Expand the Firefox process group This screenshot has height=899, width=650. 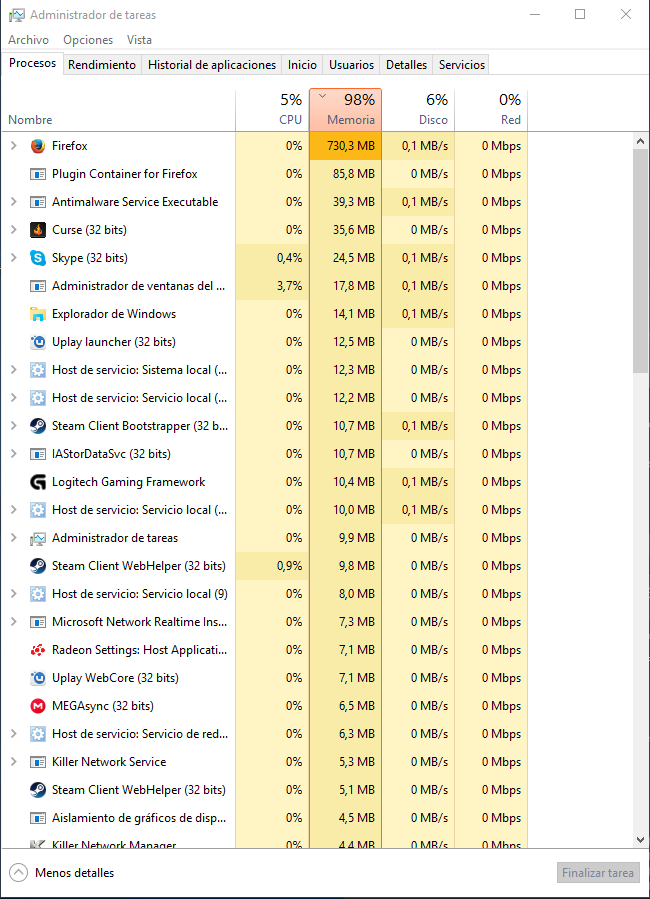[x=14, y=146]
